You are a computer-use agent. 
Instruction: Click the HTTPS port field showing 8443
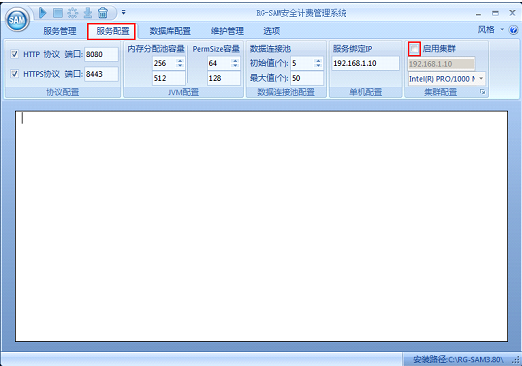(x=101, y=74)
